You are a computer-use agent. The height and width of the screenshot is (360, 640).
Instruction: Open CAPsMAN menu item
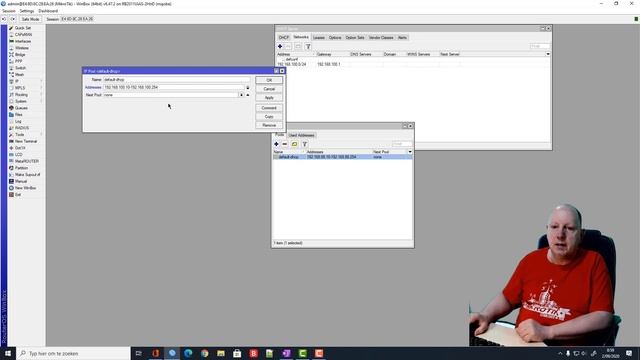pyautogui.click(x=23, y=35)
